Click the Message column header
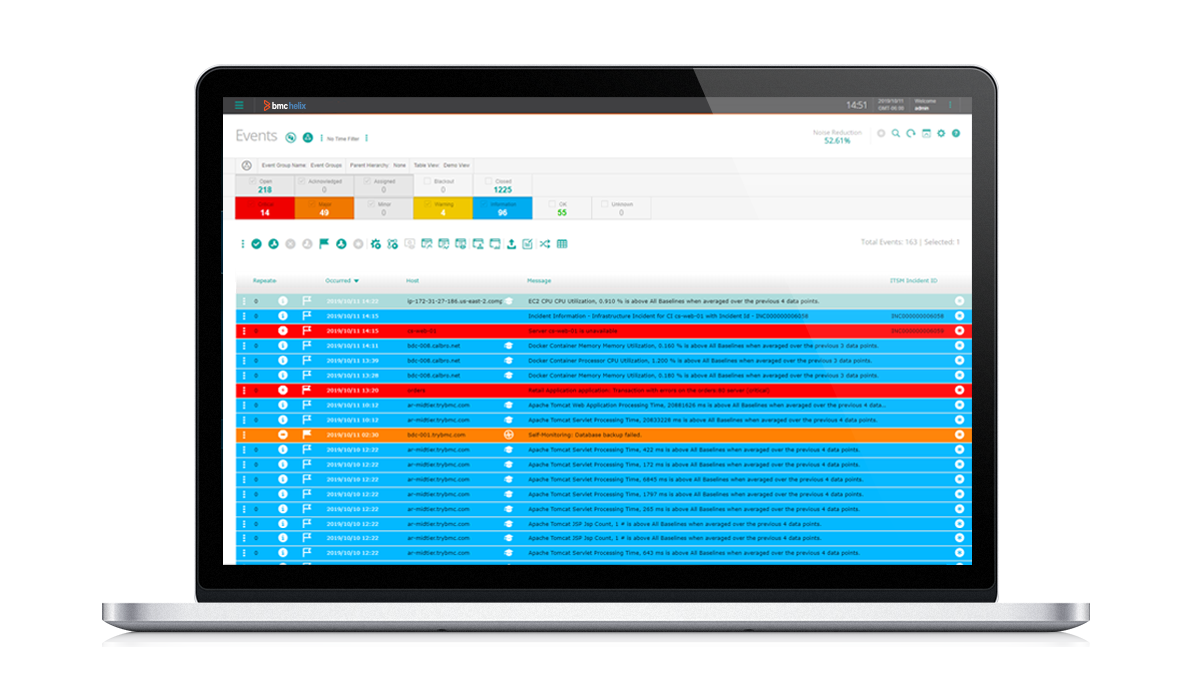Viewport: 1200px width, 690px height. click(x=539, y=281)
